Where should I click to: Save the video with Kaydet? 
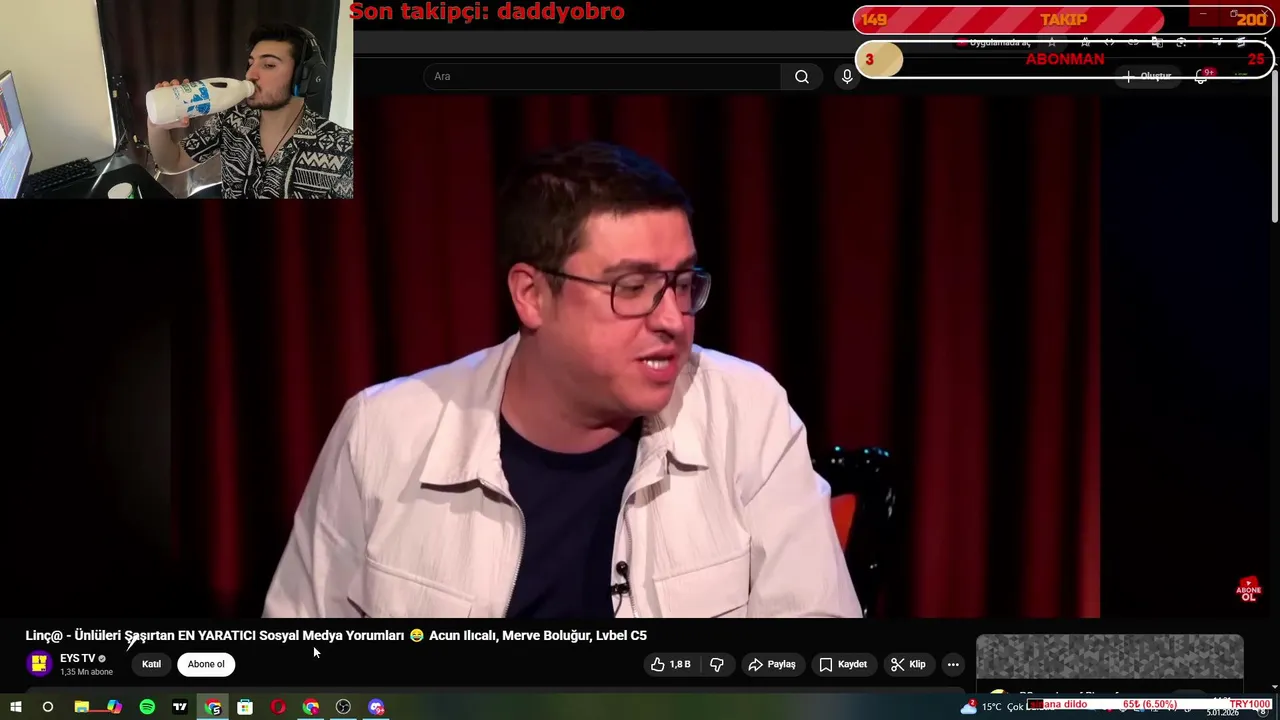click(843, 664)
